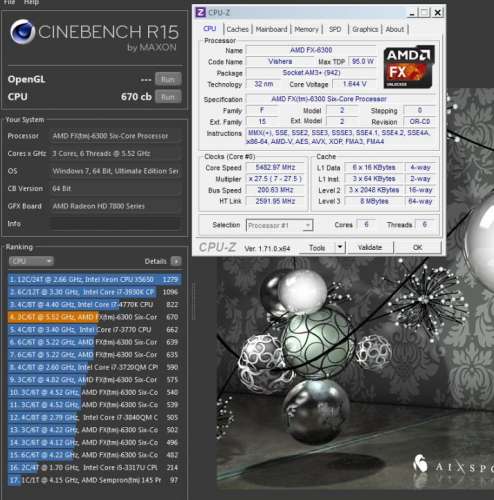The image size is (494, 500).
Task: Open the SPD tab
Action: (335, 29)
